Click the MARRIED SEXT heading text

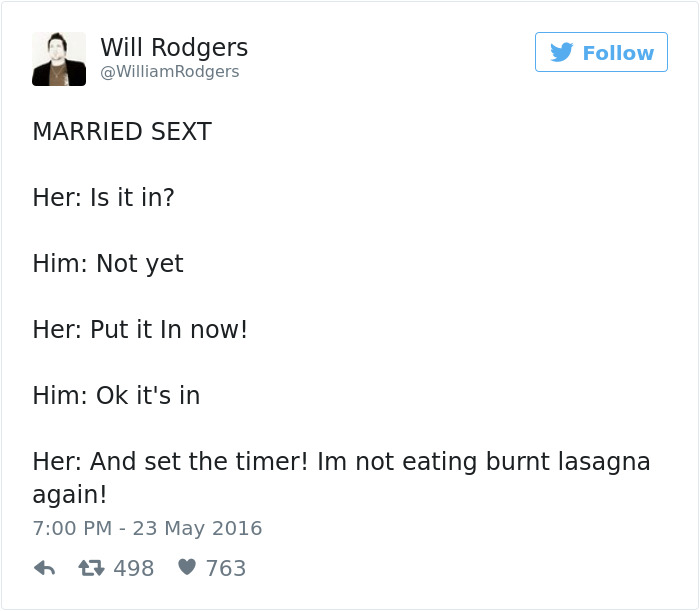point(122,131)
